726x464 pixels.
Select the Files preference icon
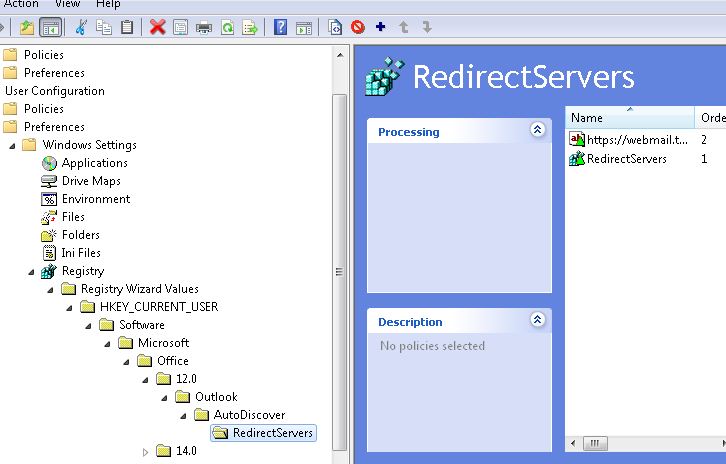(49, 217)
